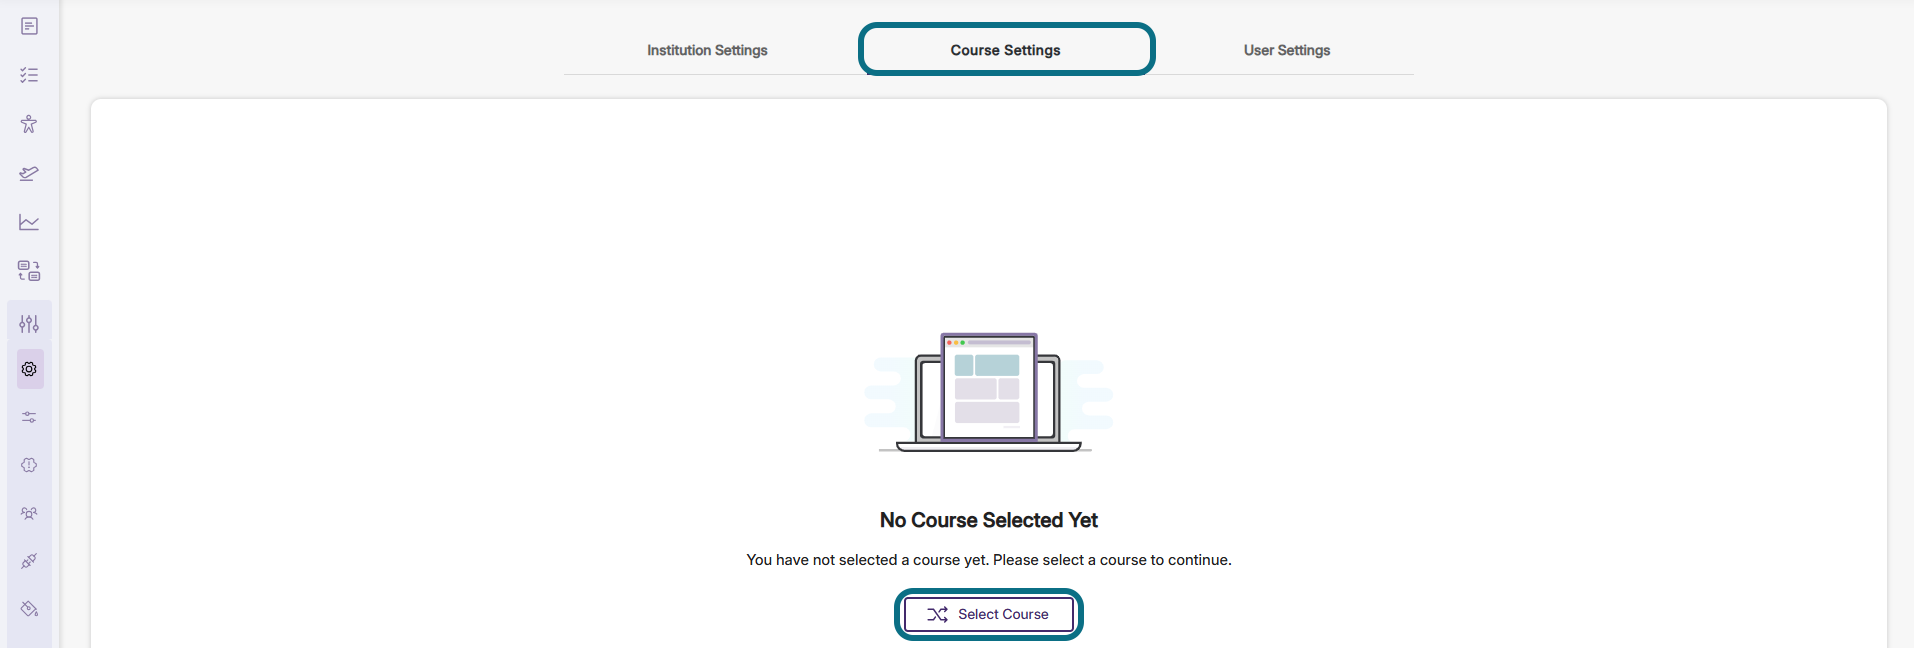Open the checklist icon in sidebar
Image resolution: width=1914 pixels, height=648 pixels.
(29, 75)
